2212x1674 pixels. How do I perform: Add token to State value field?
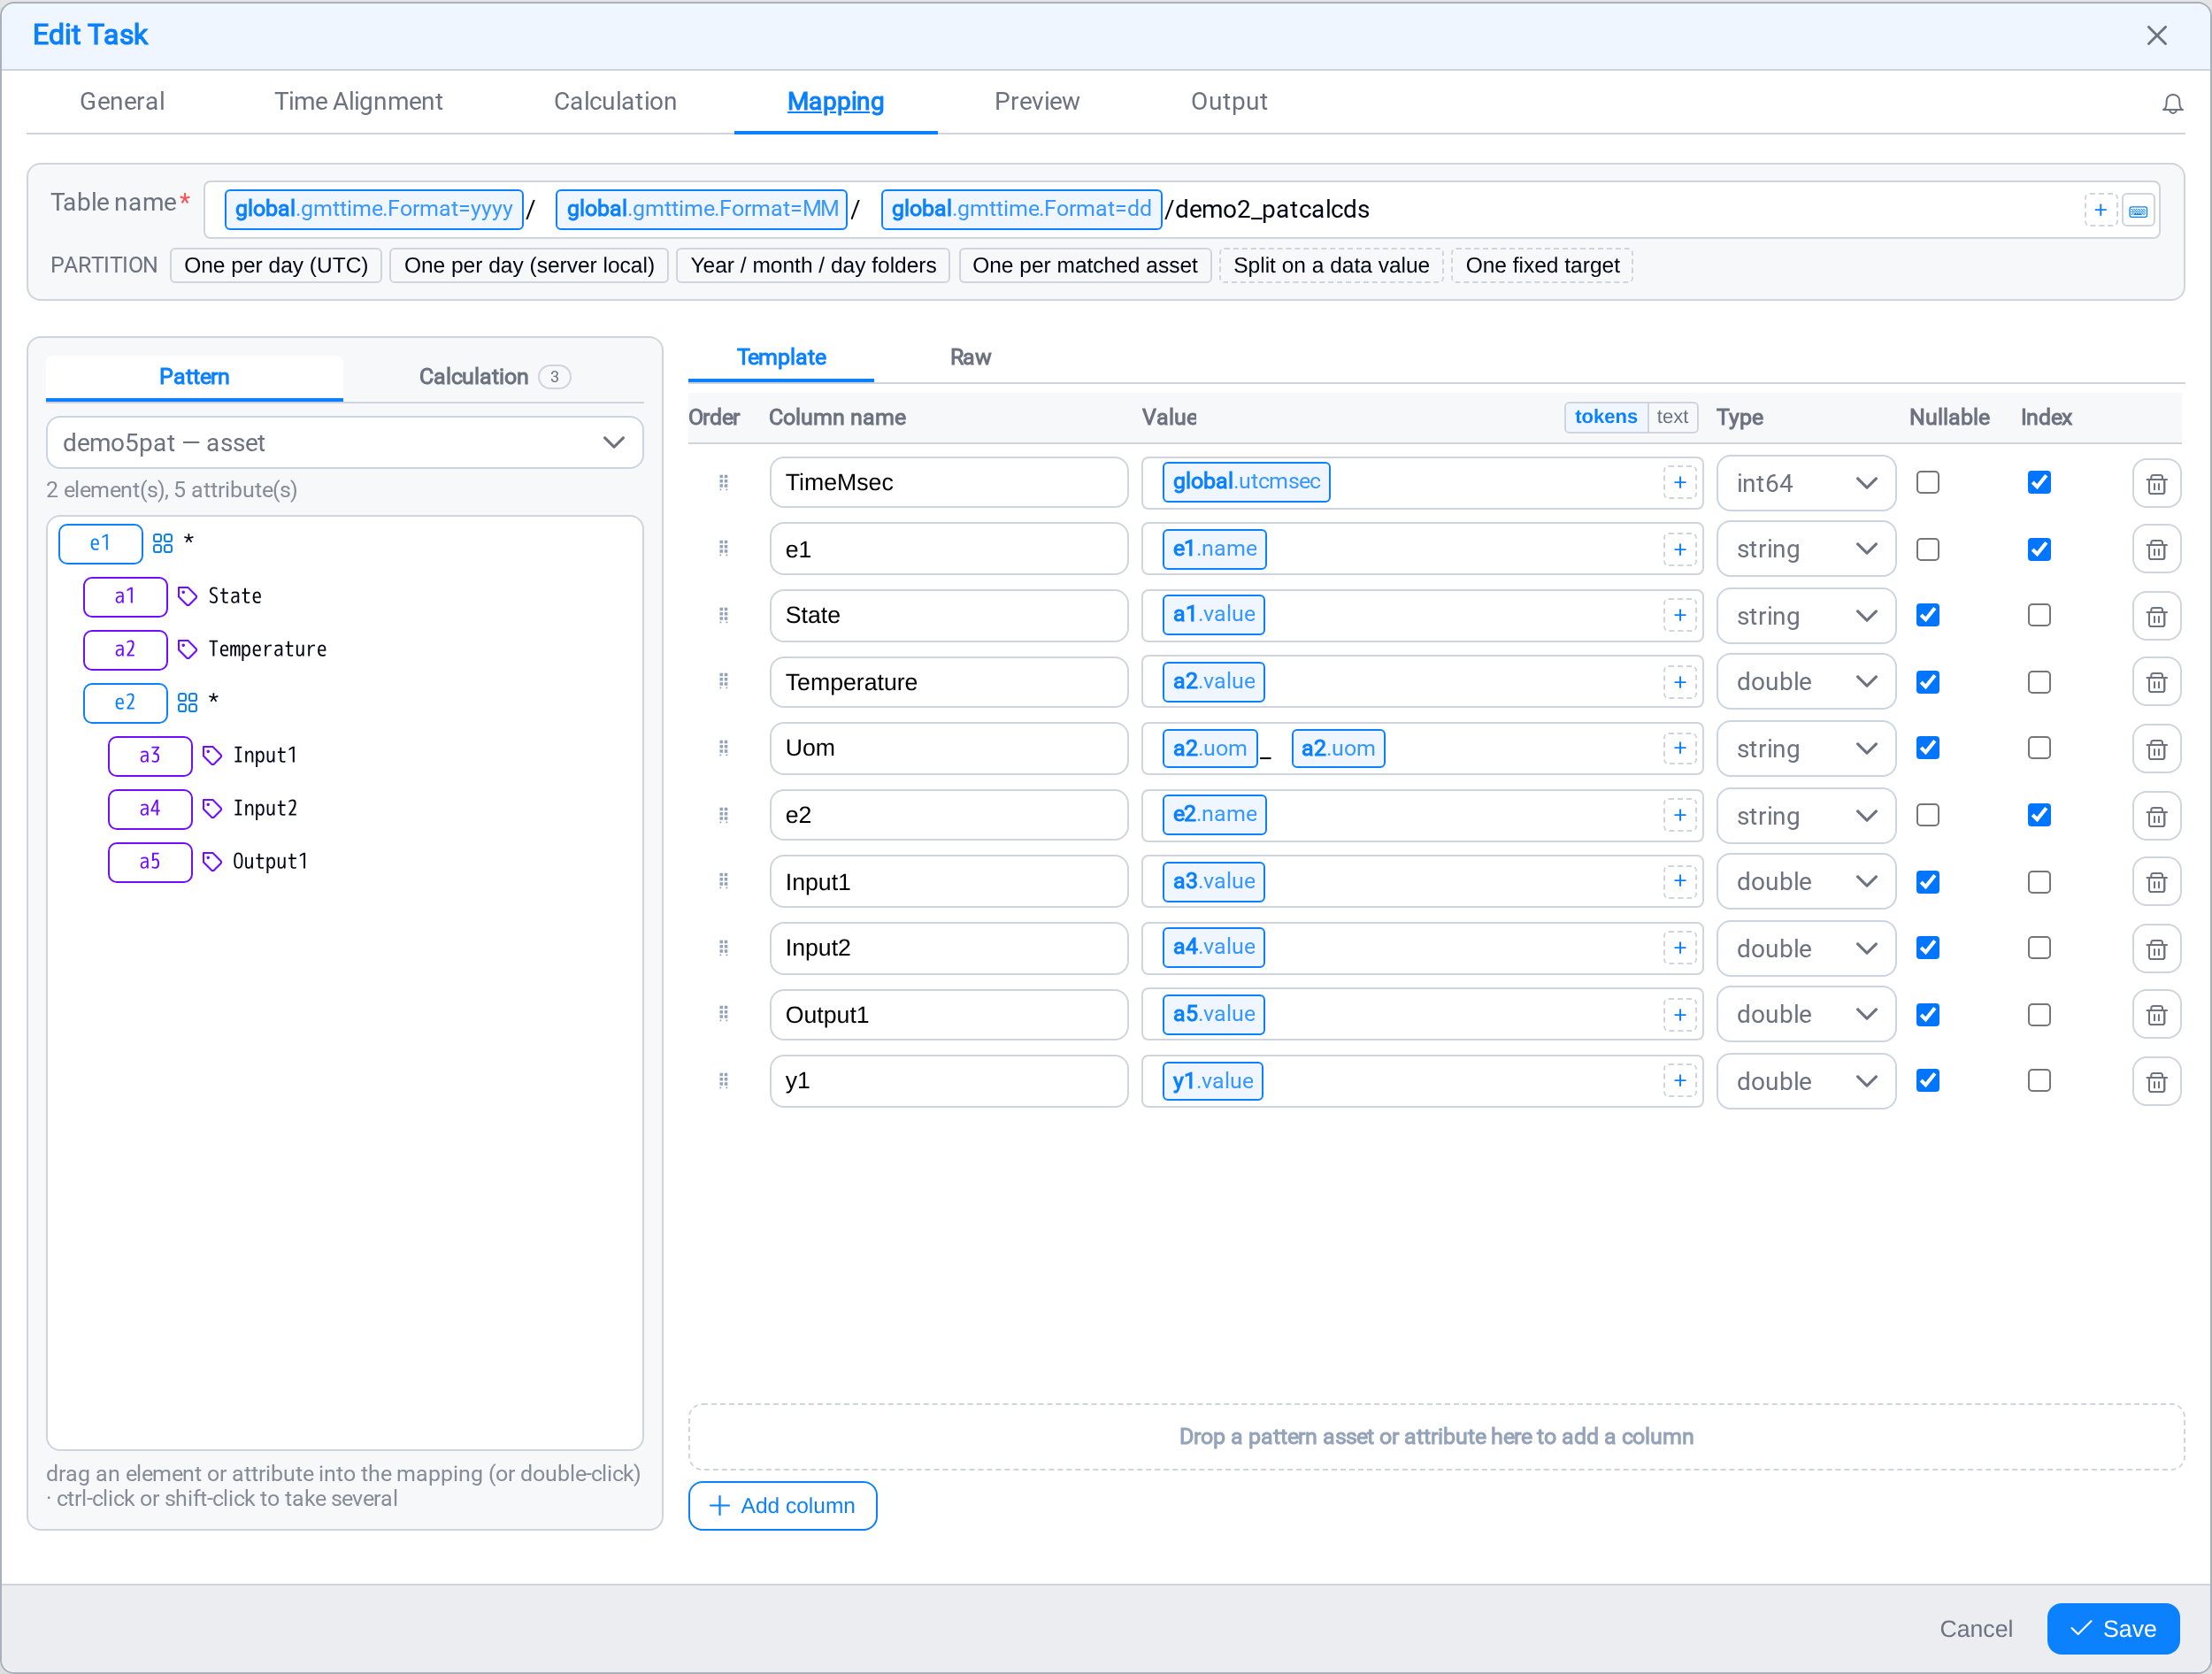[1680, 615]
